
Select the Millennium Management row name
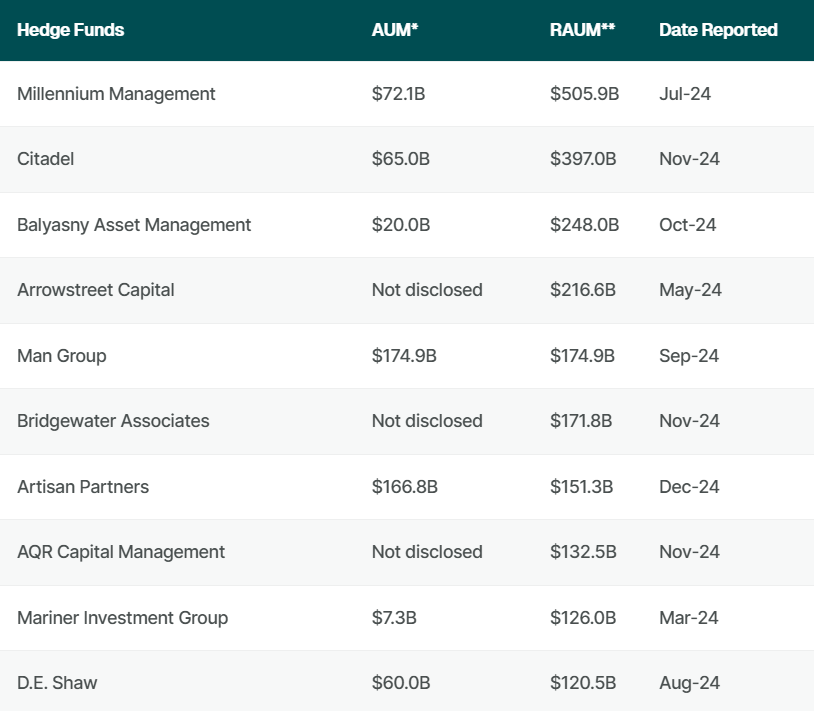coord(116,94)
